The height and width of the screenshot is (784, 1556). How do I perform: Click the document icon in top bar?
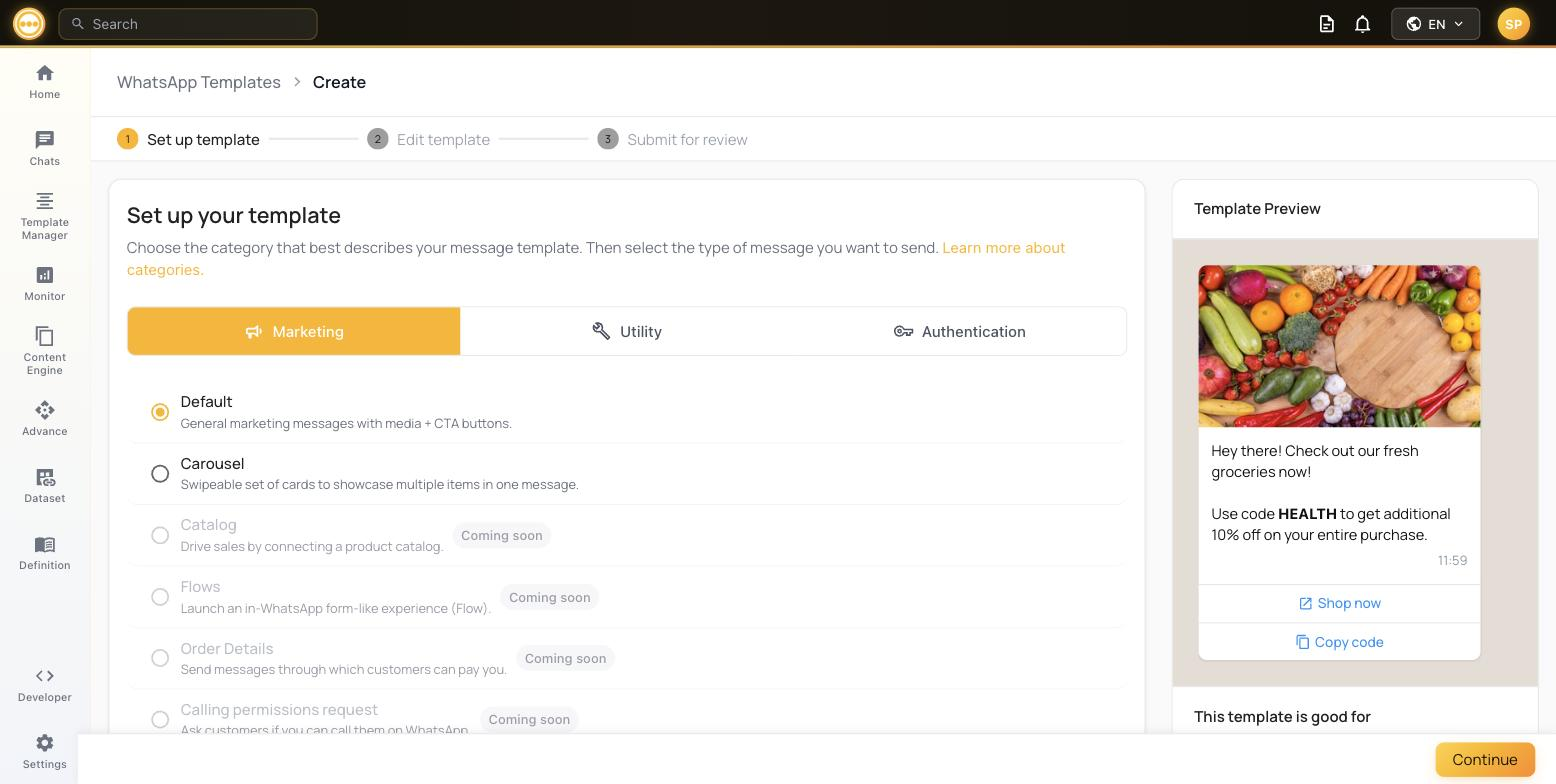[1327, 24]
